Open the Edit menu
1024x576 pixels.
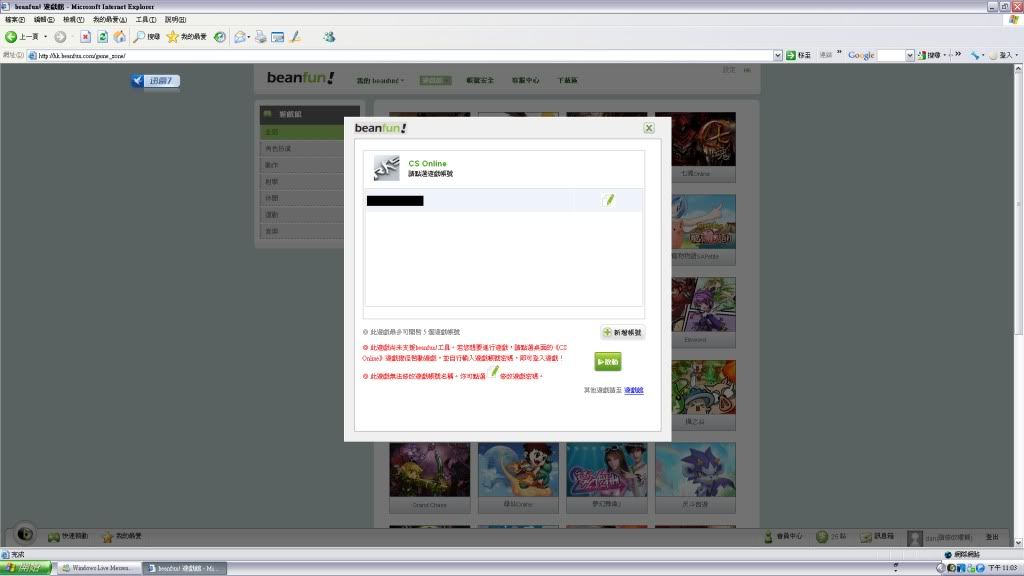tap(44, 20)
